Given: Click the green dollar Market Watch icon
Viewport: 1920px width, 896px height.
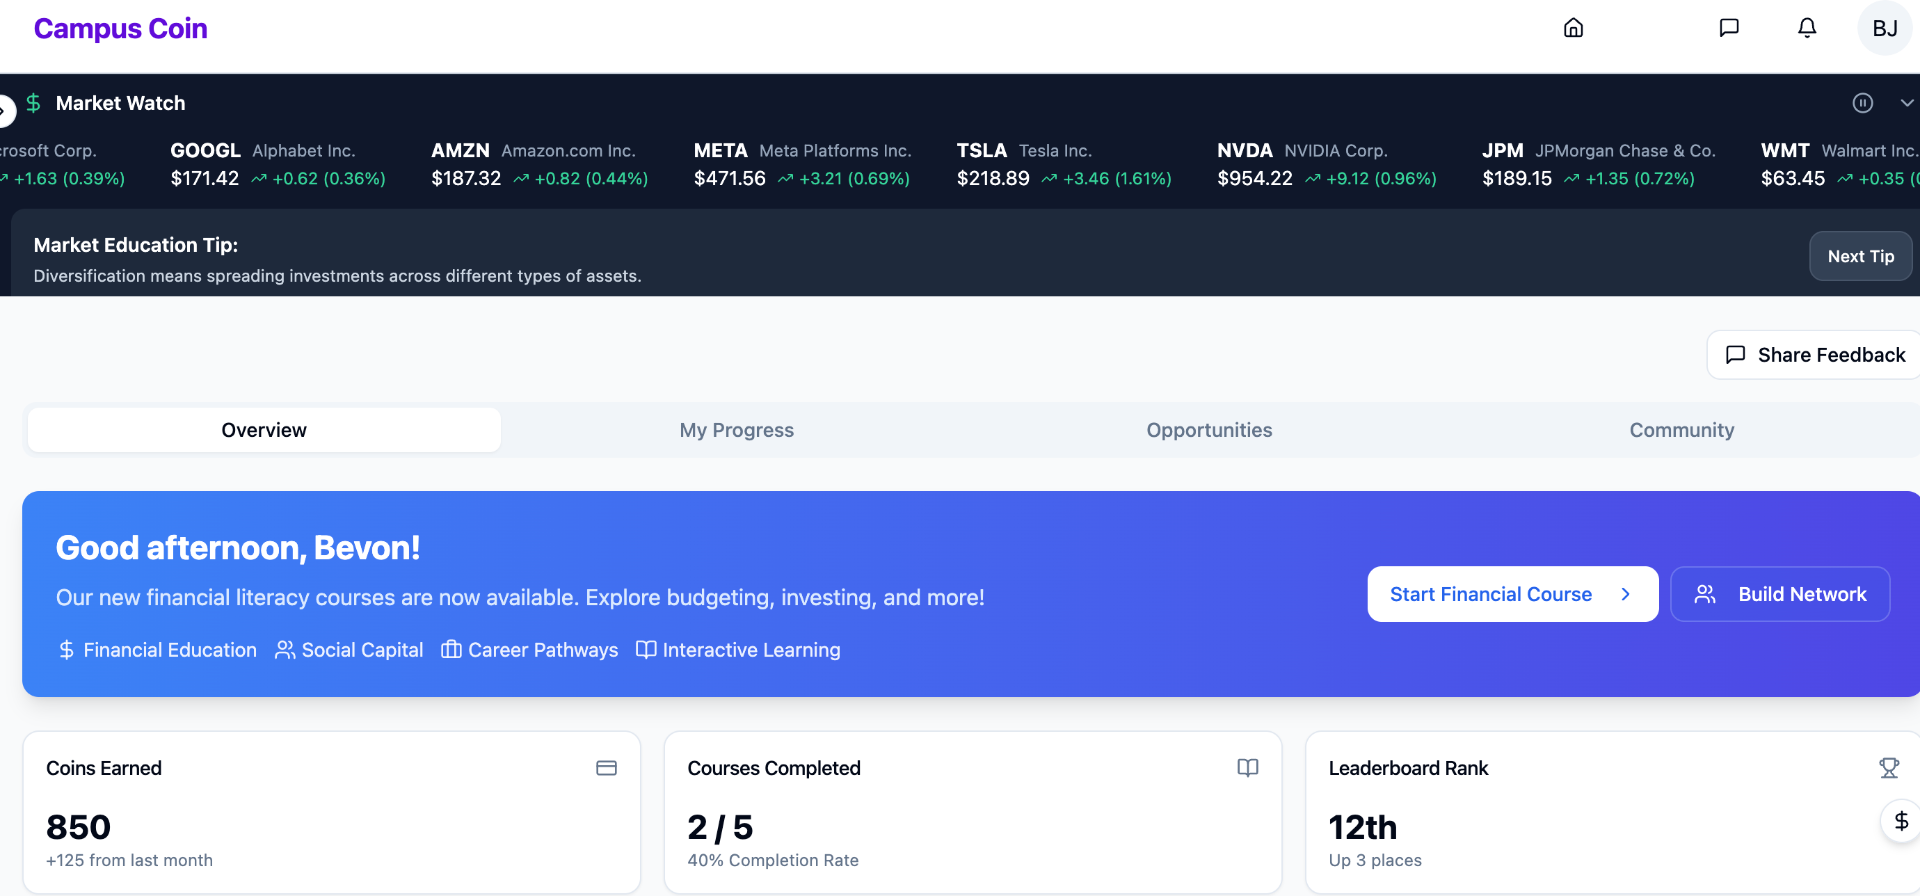Looking at the screenshot, I should [x=33, y=103].
